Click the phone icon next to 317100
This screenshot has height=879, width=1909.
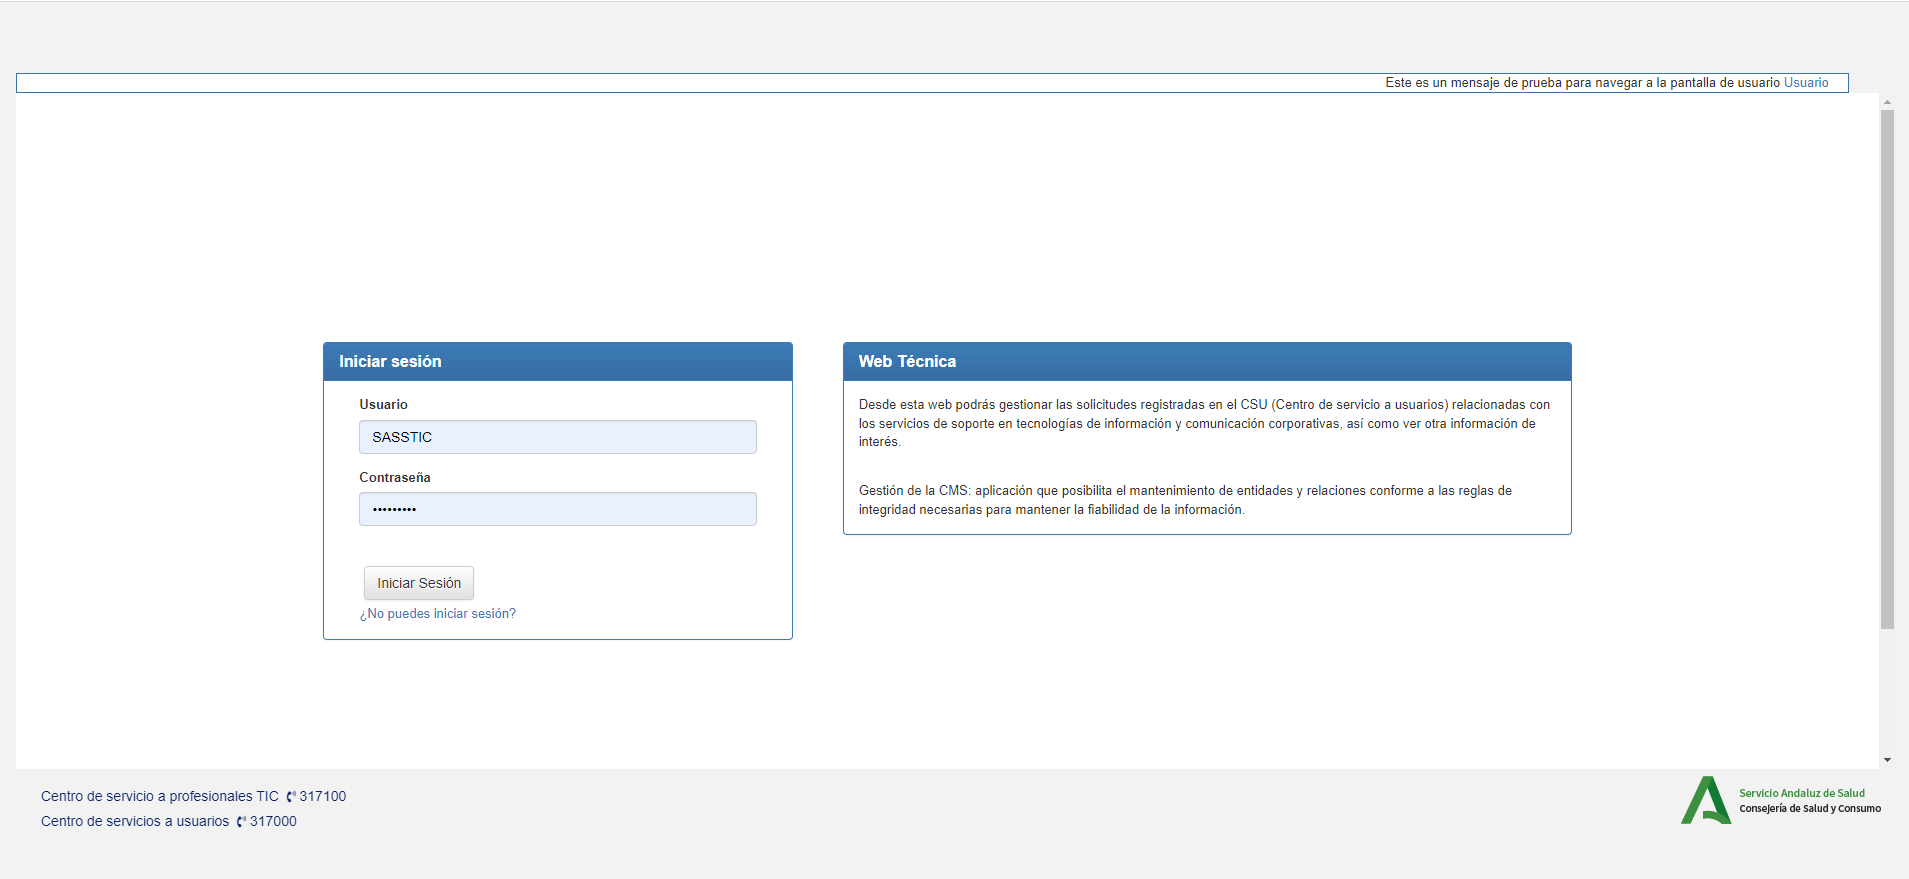click(291, 797)
